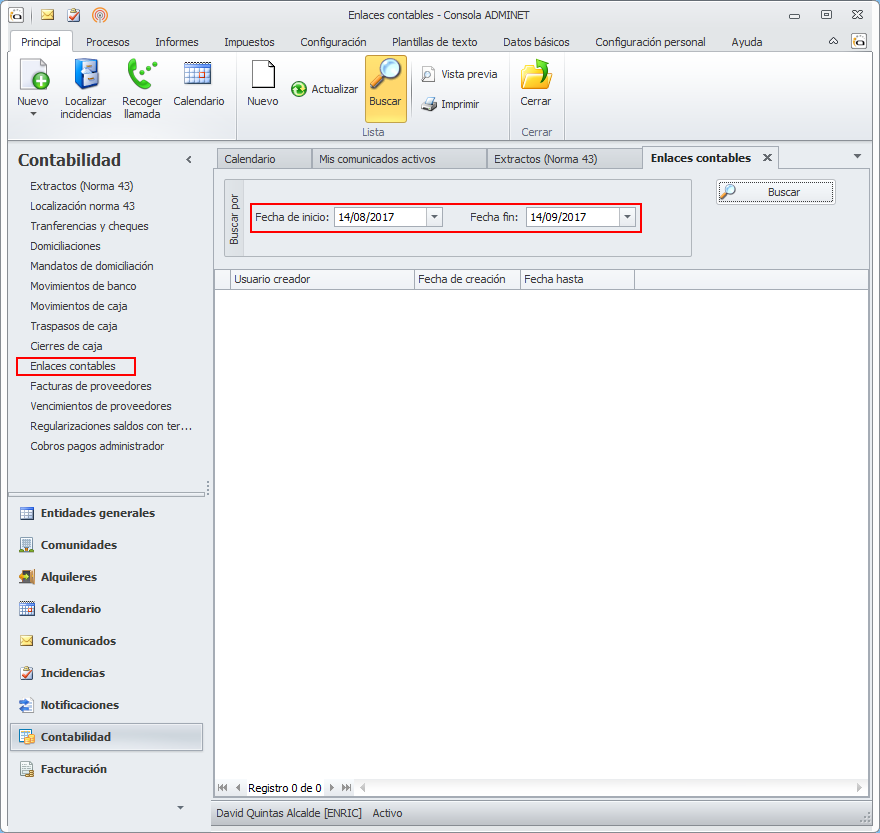The image size is (880, 833).
Task: Click blank-page Nuevo in Lista group
Action: pos(263,84)
